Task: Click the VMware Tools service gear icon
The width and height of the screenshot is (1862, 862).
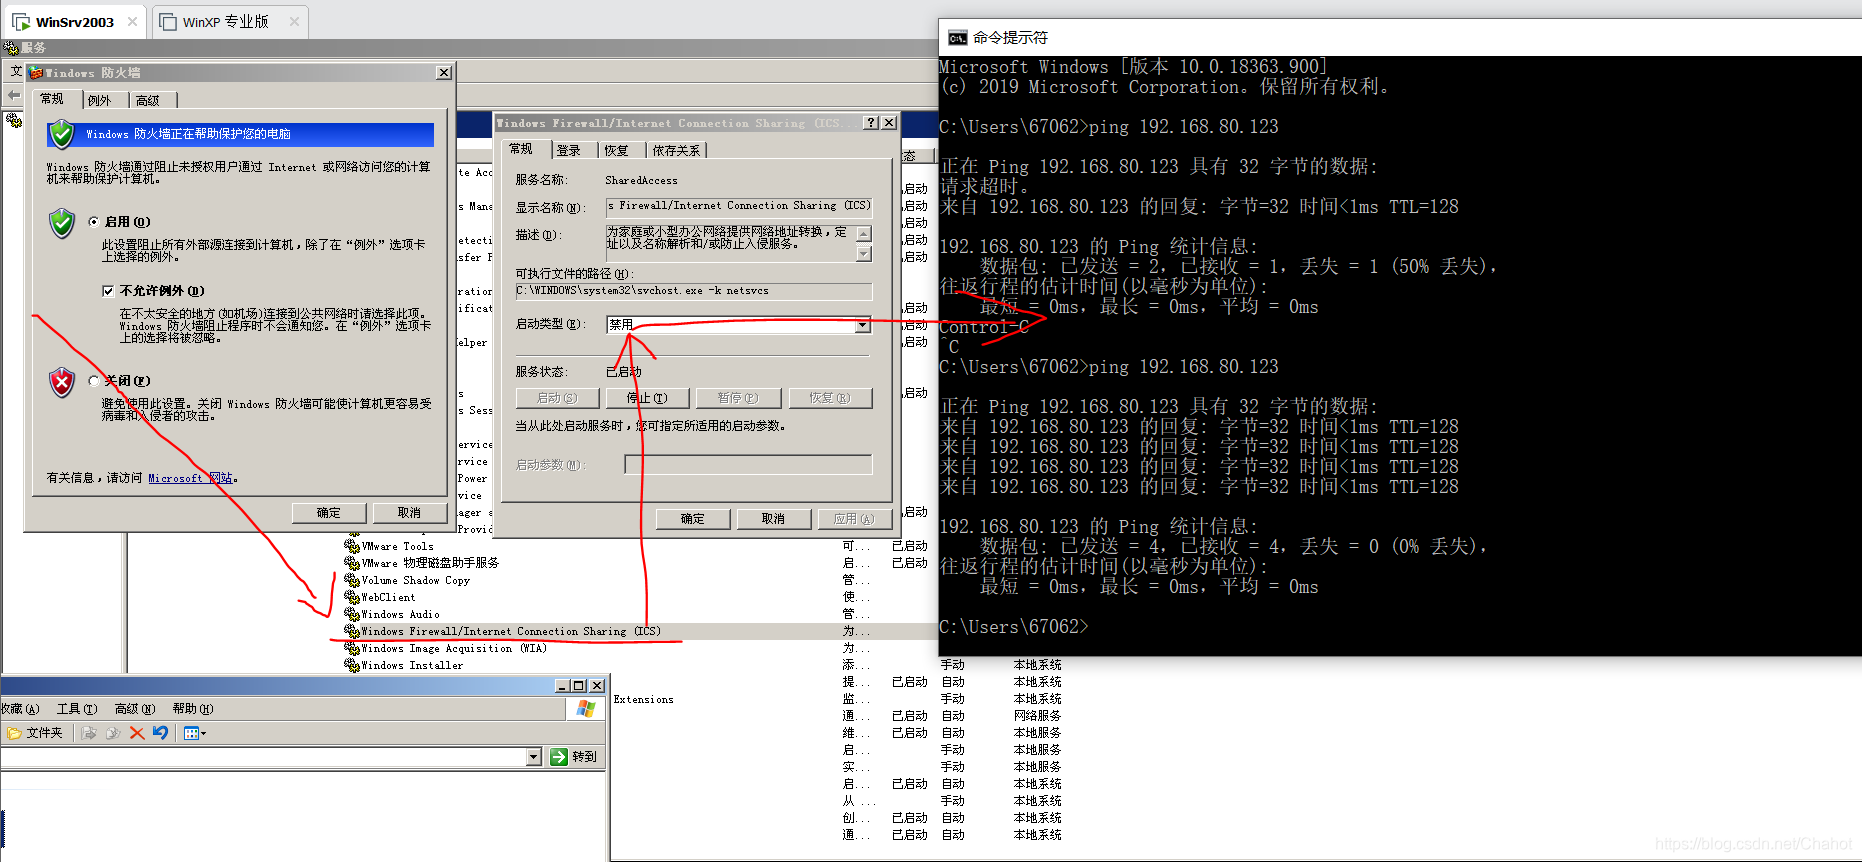Action: tap(351, 546)
